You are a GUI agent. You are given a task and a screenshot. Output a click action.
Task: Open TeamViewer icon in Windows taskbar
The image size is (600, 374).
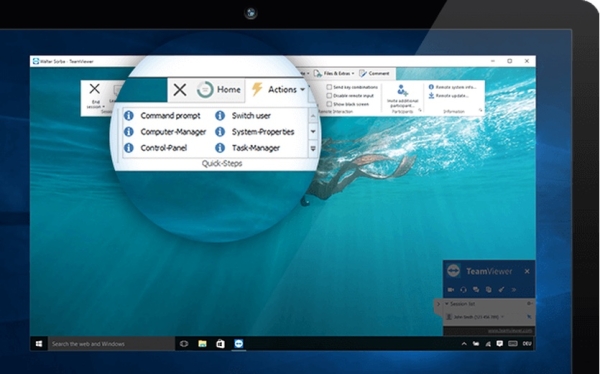pyautogui.click(x=239, y=344)
